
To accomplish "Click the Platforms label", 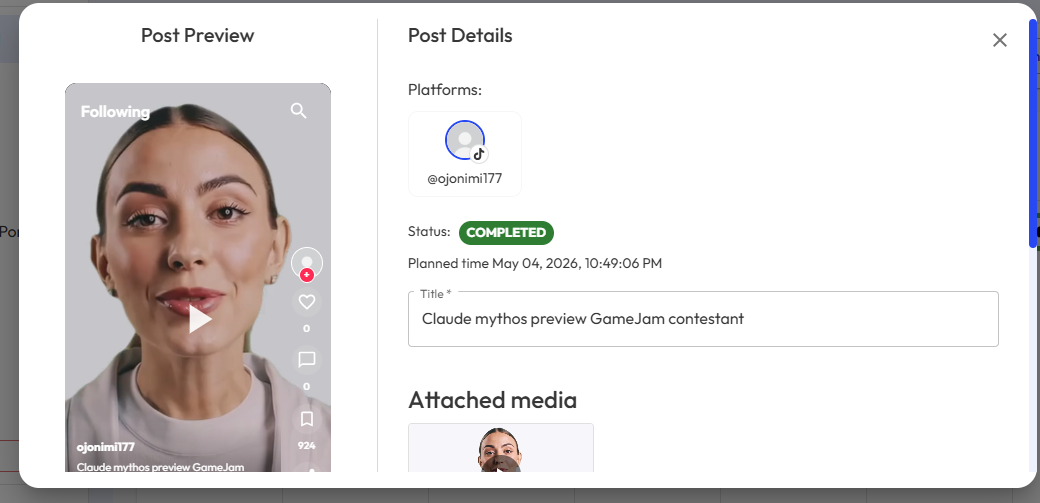I will 445,90.
